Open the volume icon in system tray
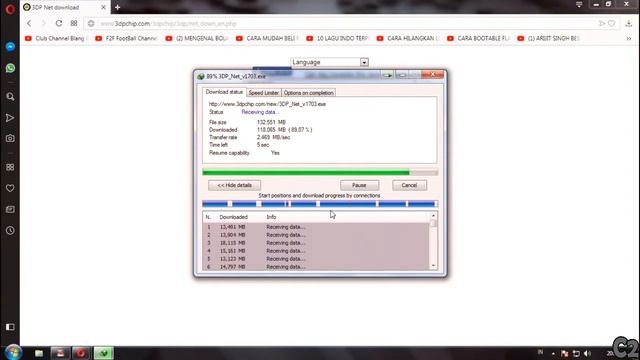The image size is (640, 360). (x=587, y=353)
